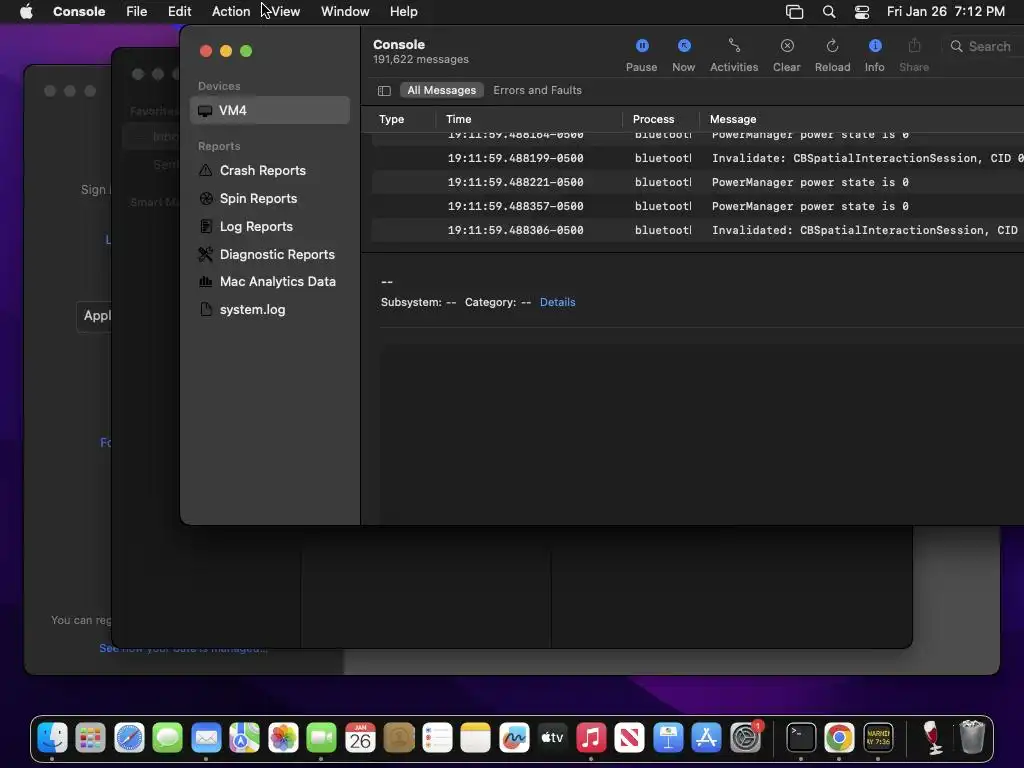Open Notes from the Dock
Viewport: 1024px width, 768px height.
475,738
